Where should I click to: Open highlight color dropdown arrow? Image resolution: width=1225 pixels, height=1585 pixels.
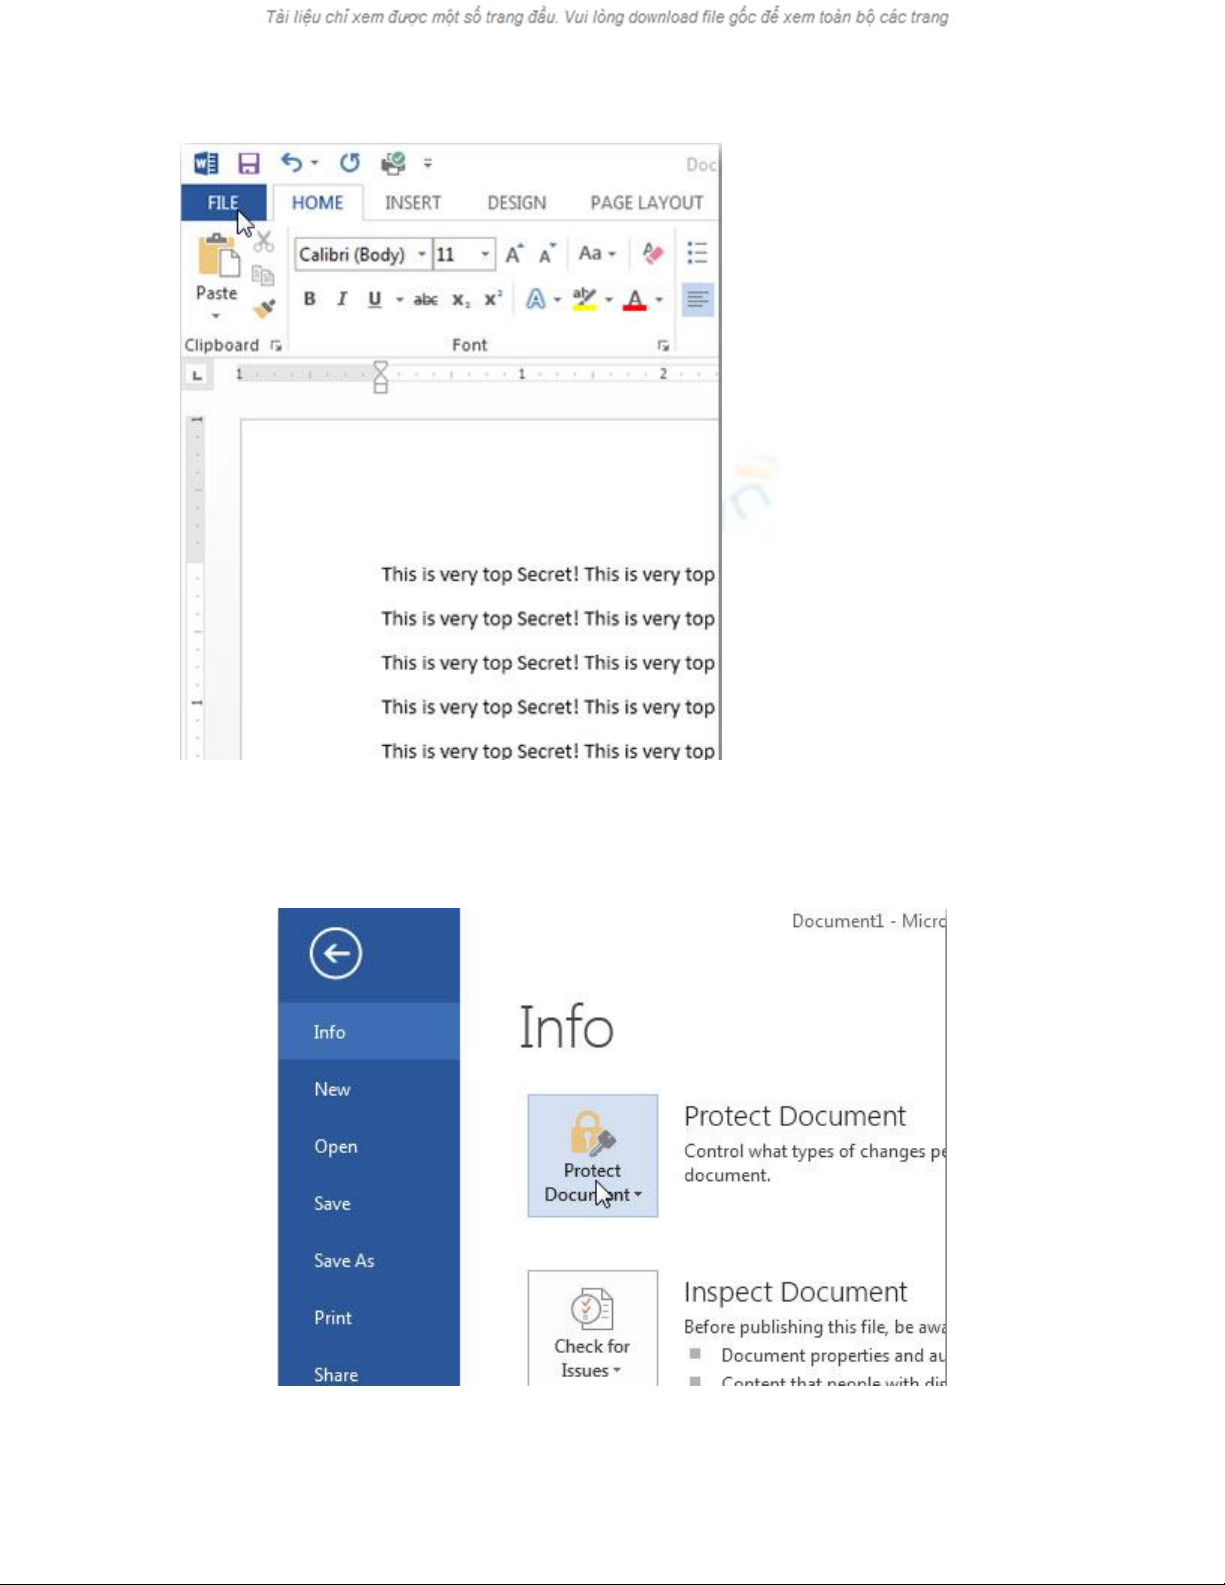(x=609, y=300)
